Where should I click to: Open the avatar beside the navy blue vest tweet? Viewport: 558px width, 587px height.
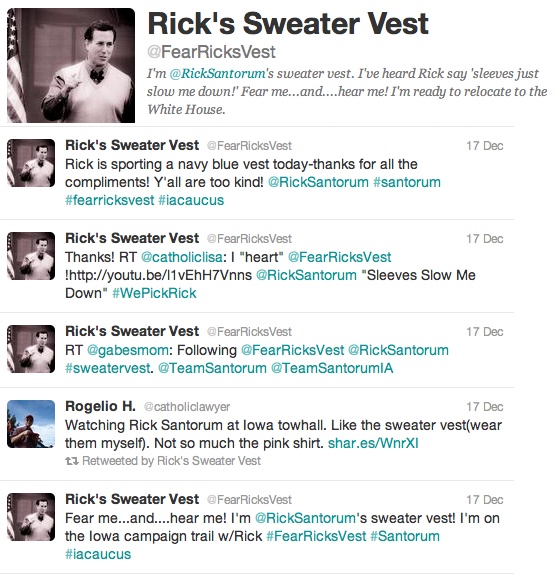pos(31,163)
